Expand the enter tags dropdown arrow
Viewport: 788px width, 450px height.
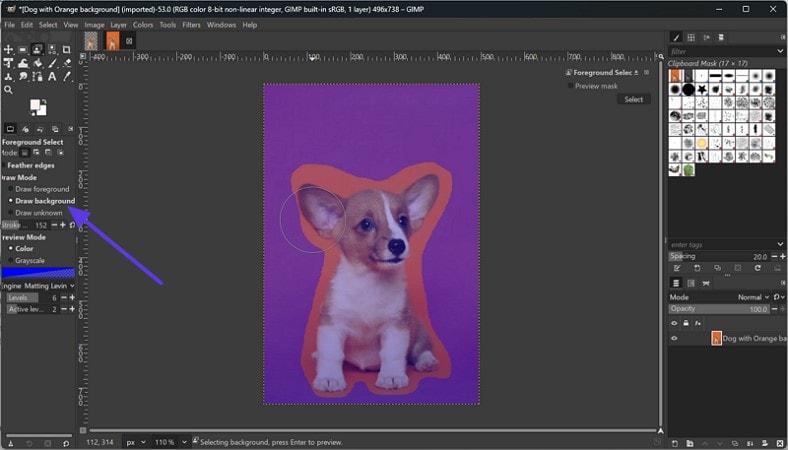[780, 244]
